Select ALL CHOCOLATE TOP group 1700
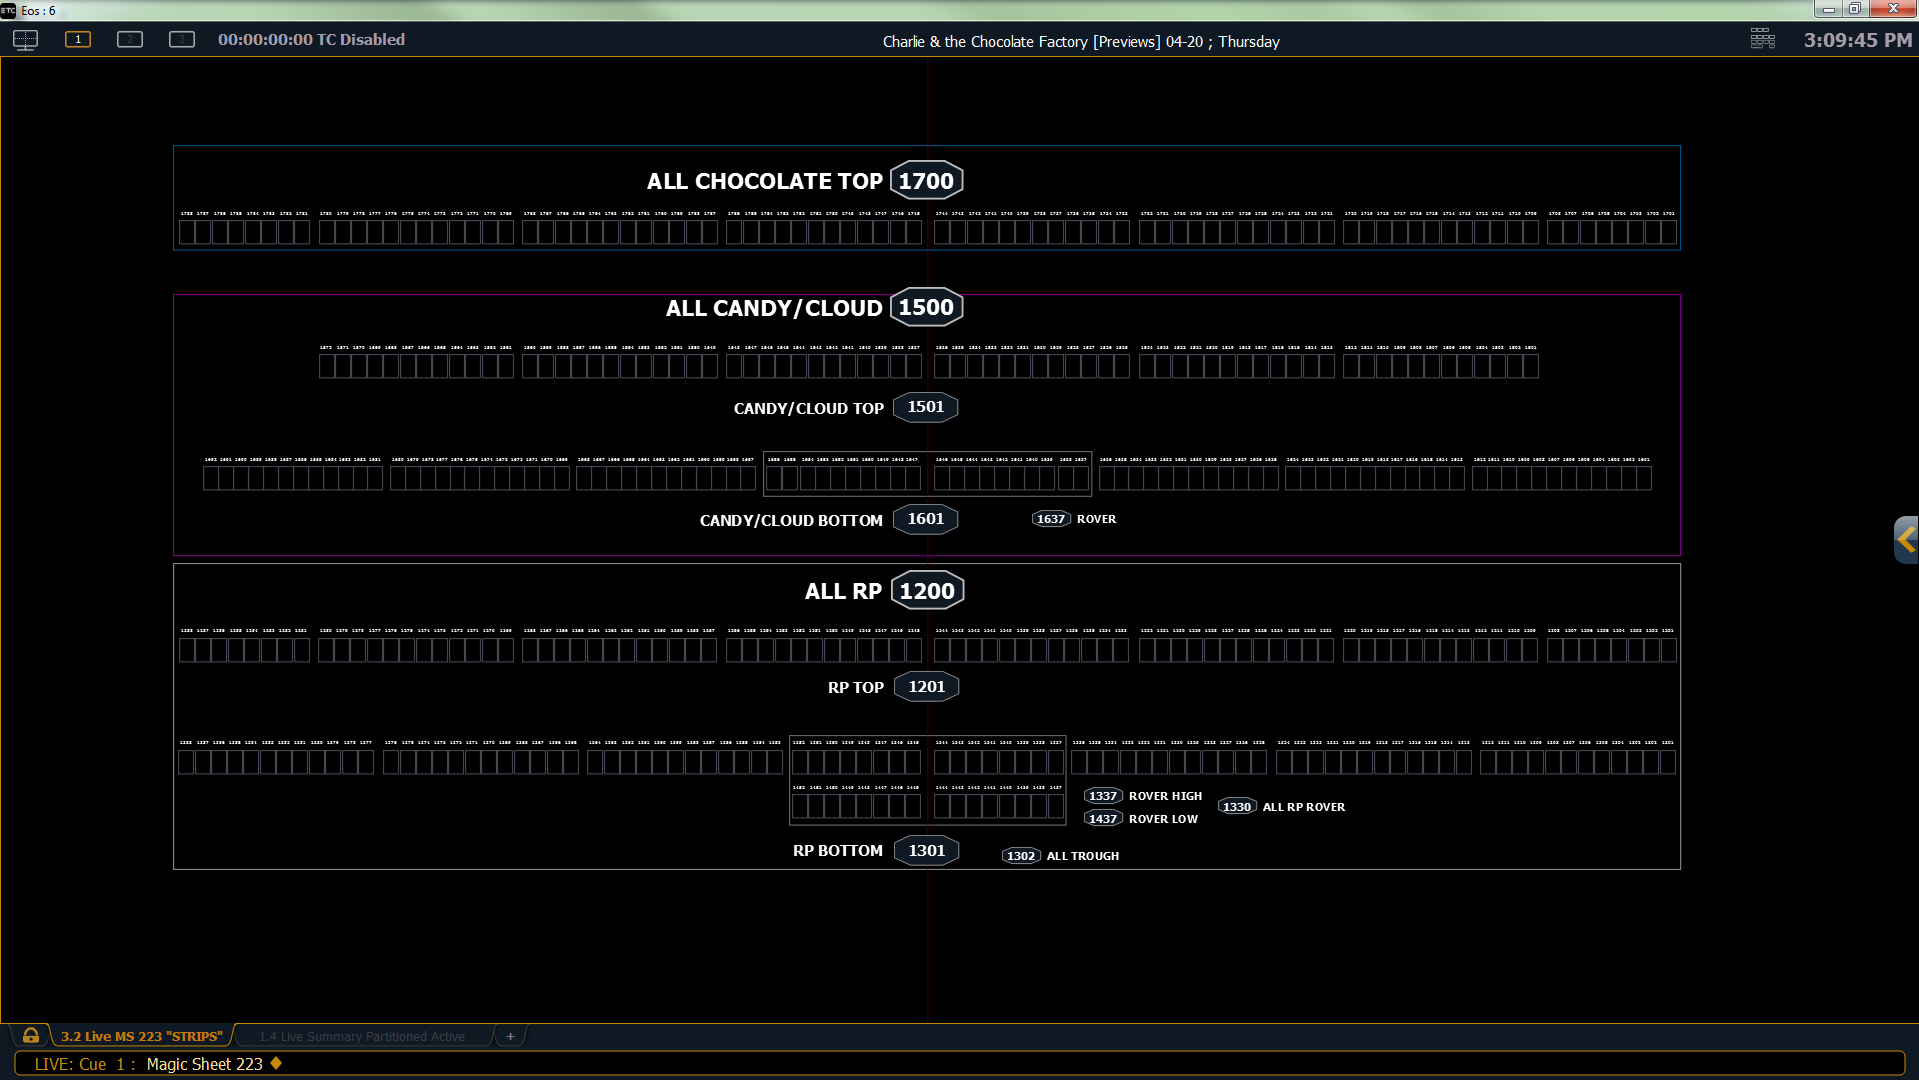The width and height of the screenshot is (1919, 1080). point(926,181)
